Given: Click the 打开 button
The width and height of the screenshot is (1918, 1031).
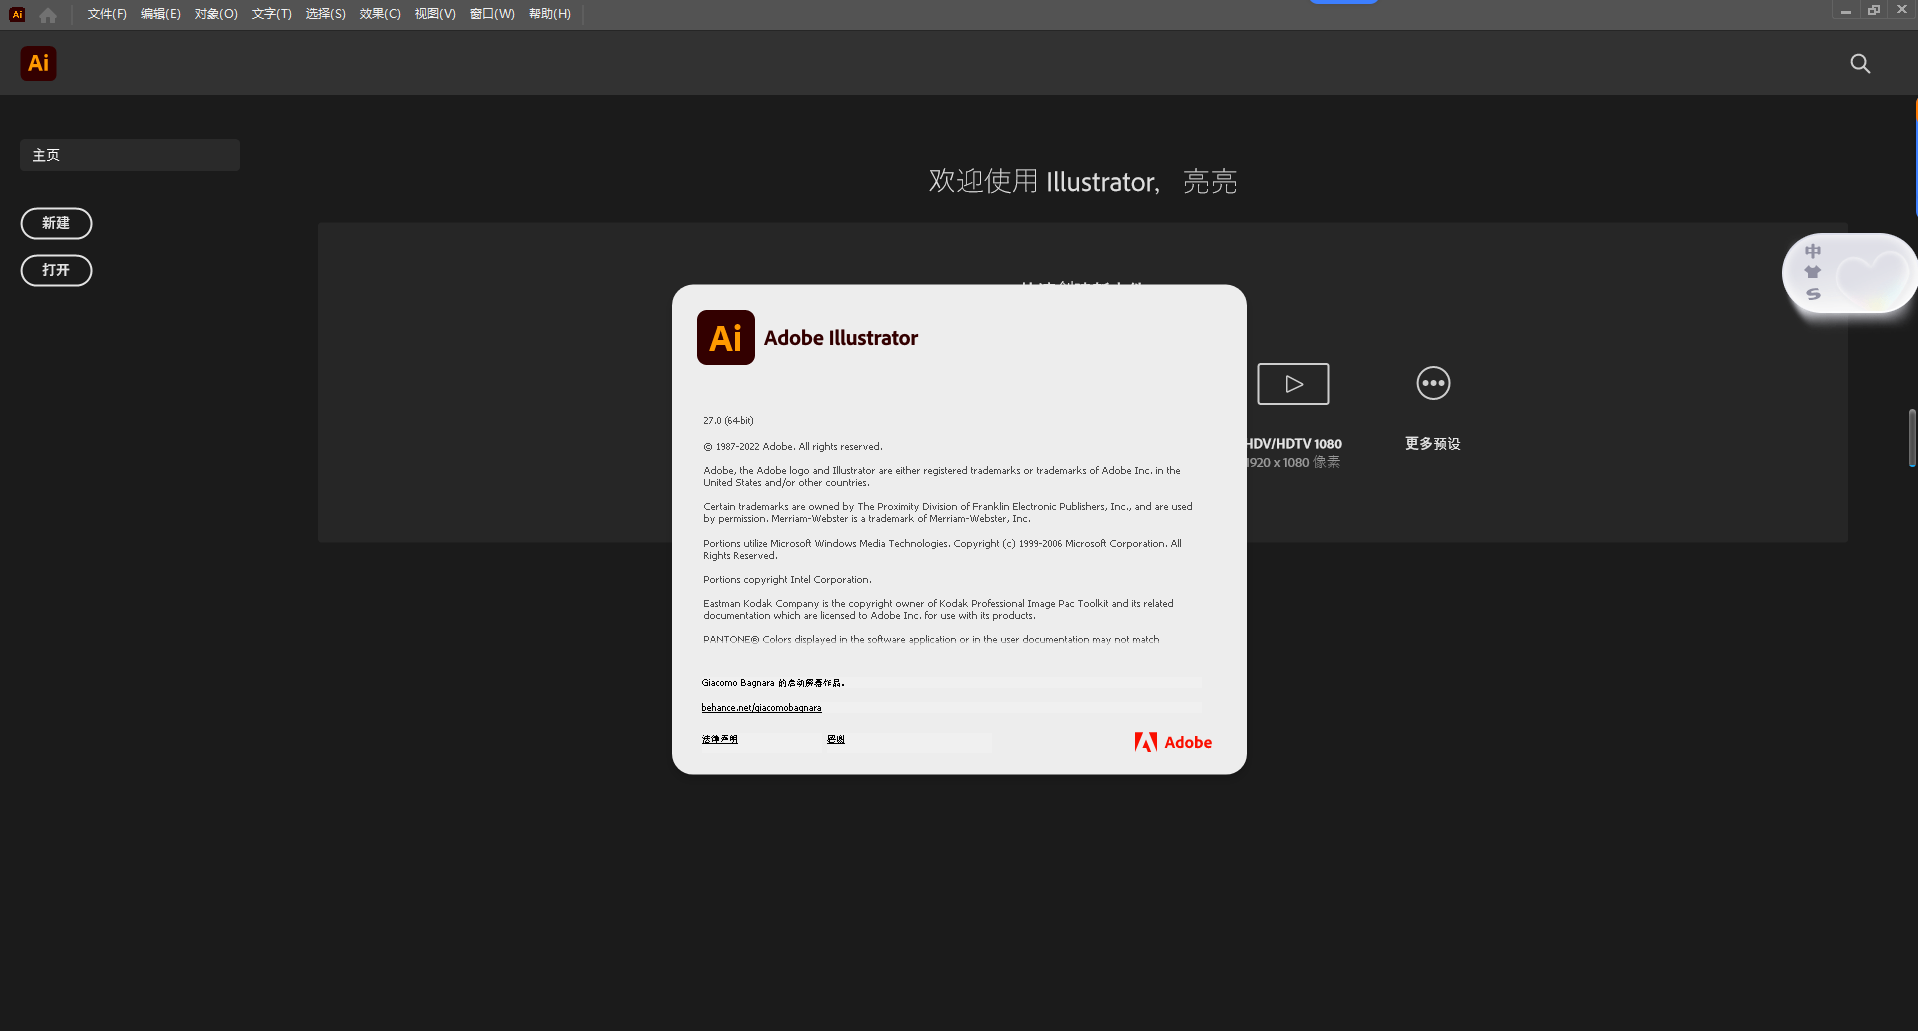Looking at the screenshot, I should pyautogui.click(x=56, y=270).
